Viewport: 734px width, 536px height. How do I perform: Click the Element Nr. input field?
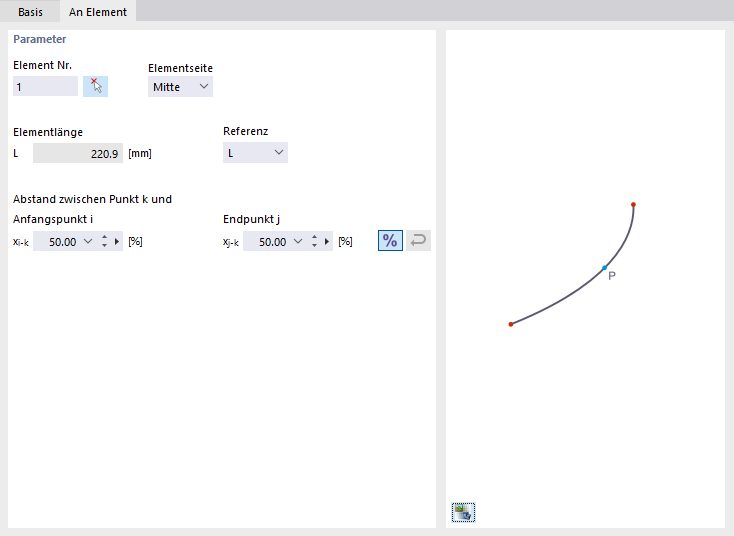[45, 87]
